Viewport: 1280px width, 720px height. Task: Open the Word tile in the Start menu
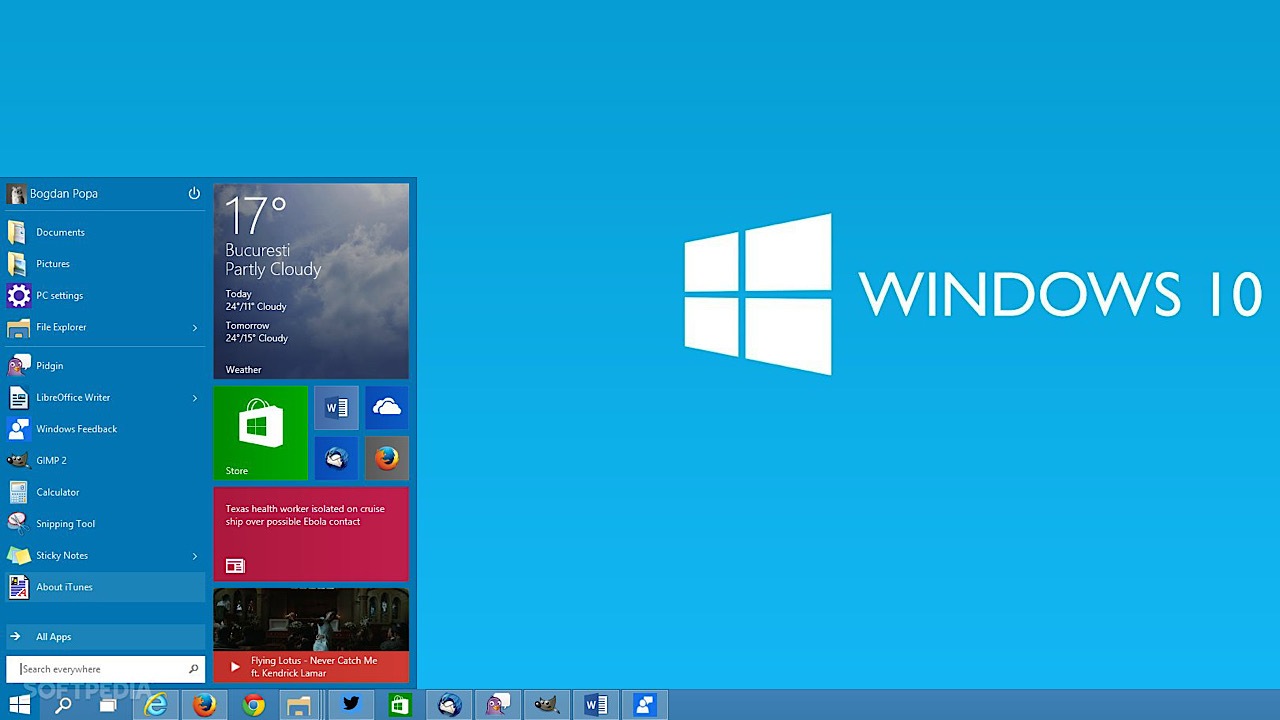(336, 407)
